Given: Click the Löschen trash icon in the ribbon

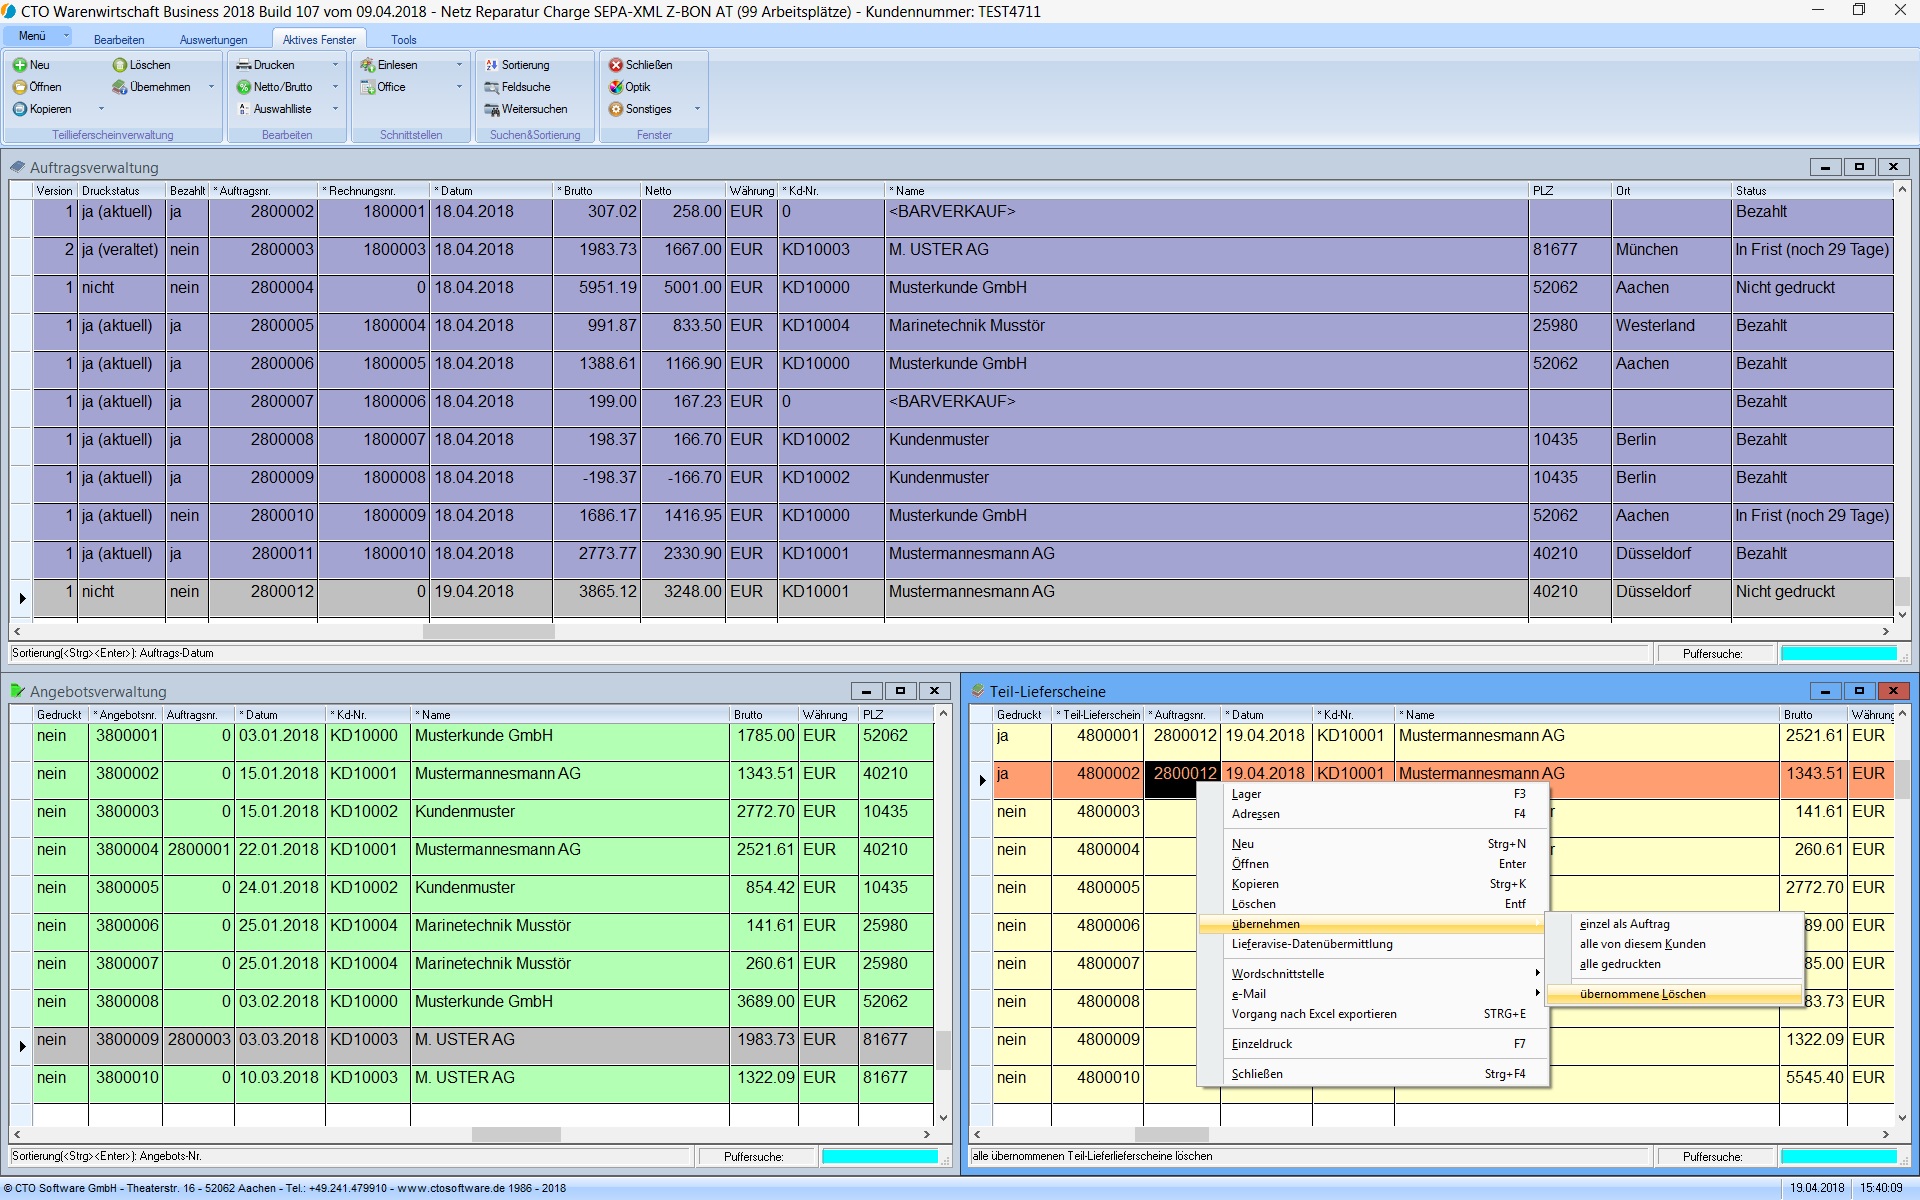Looking at the screenshot, I should (x=120, y=65).
